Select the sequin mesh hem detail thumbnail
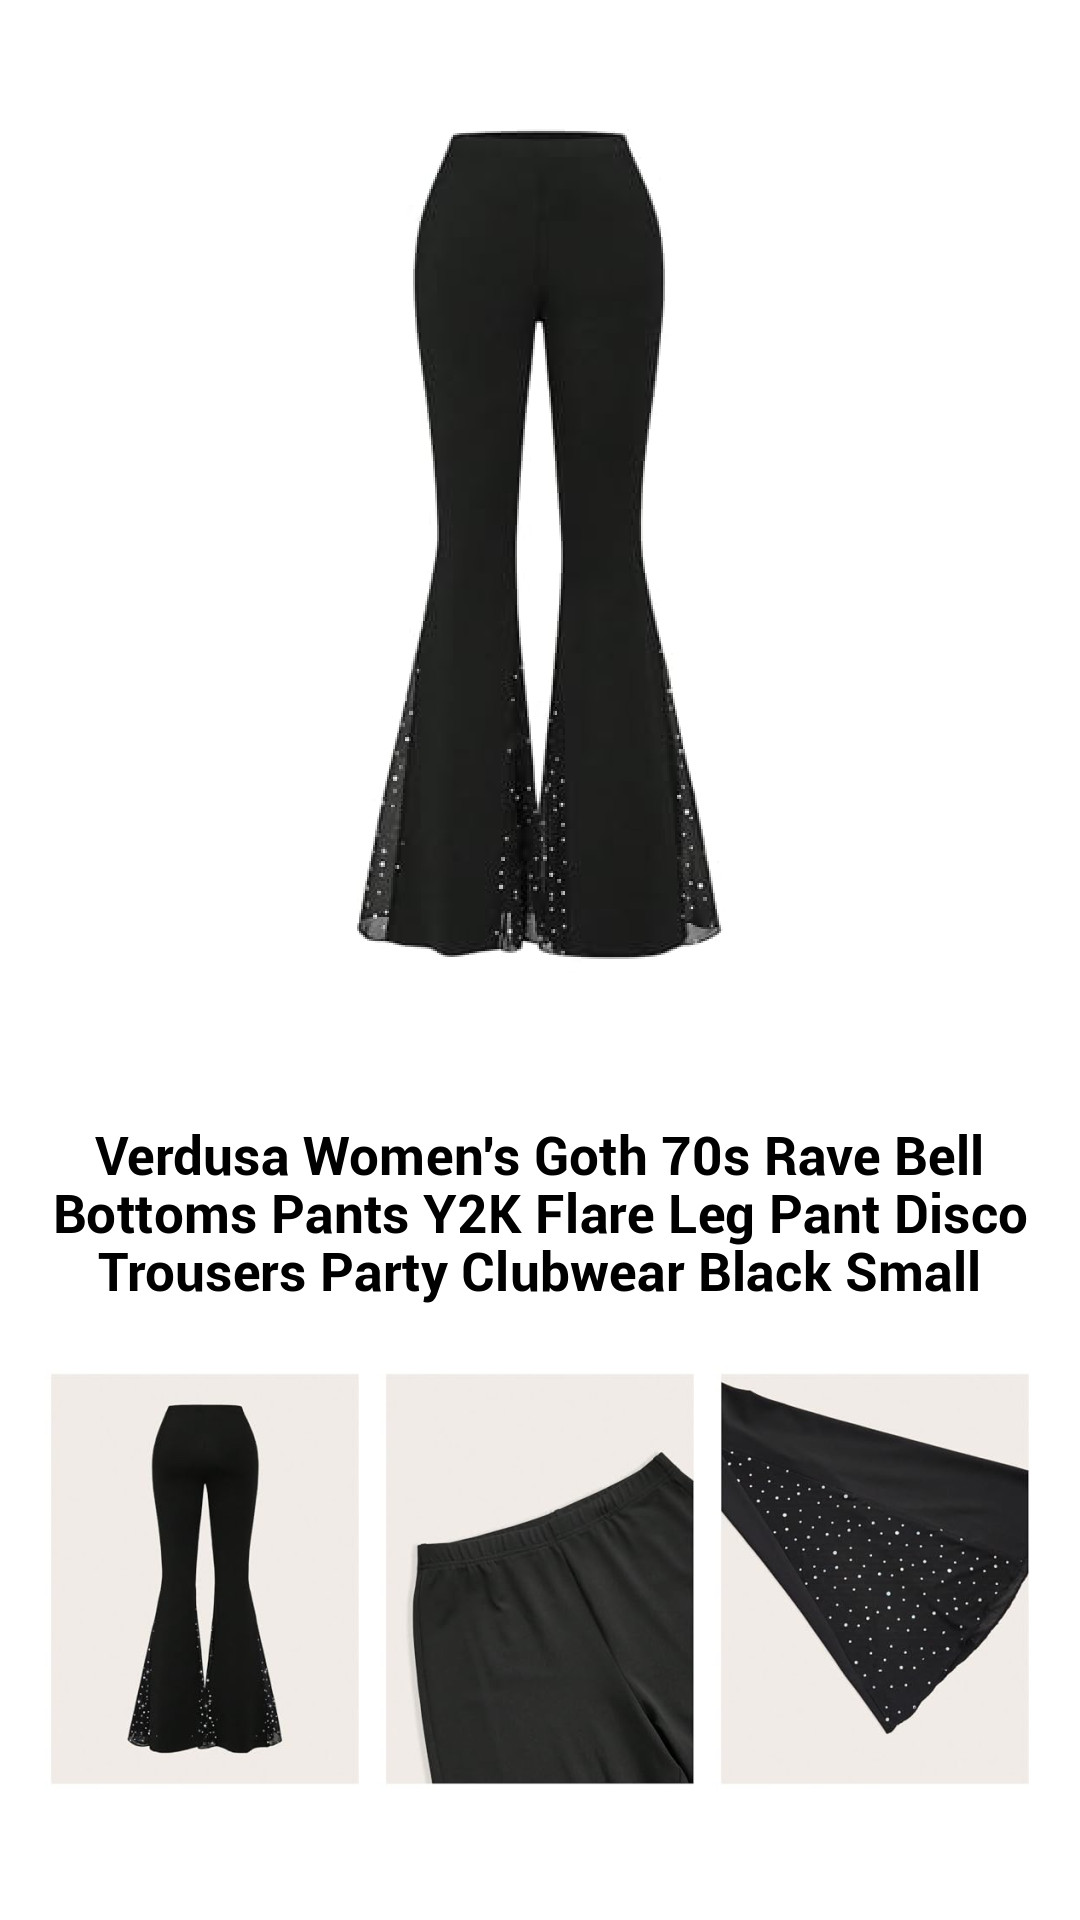The image size is (1080, 1920). coord(875,1578)
